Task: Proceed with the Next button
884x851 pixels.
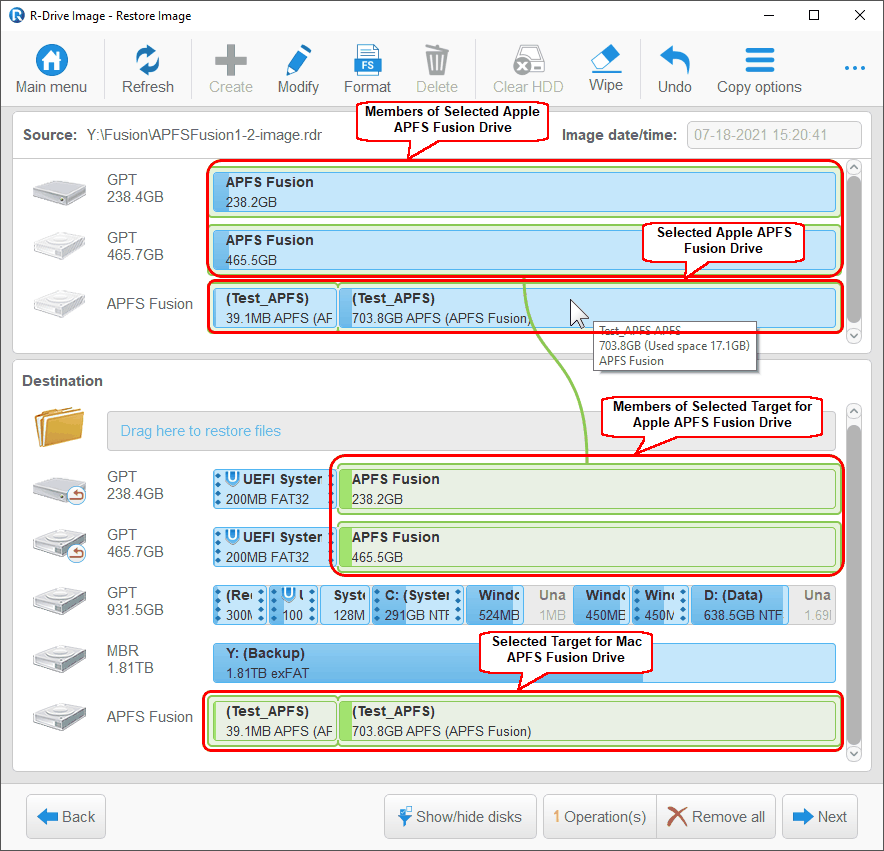Action: coord(820,816)
